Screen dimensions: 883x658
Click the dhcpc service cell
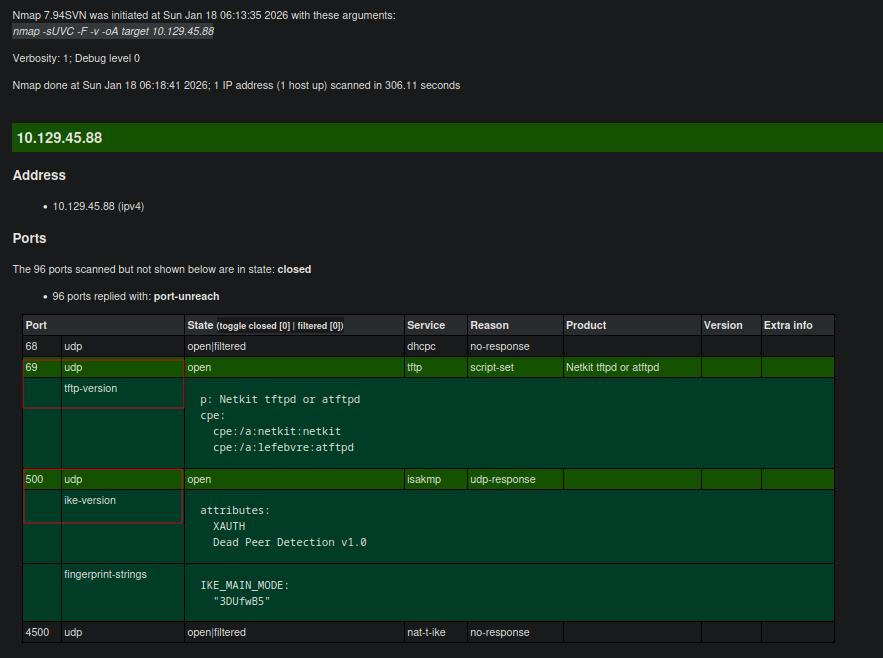click(422, 346)
